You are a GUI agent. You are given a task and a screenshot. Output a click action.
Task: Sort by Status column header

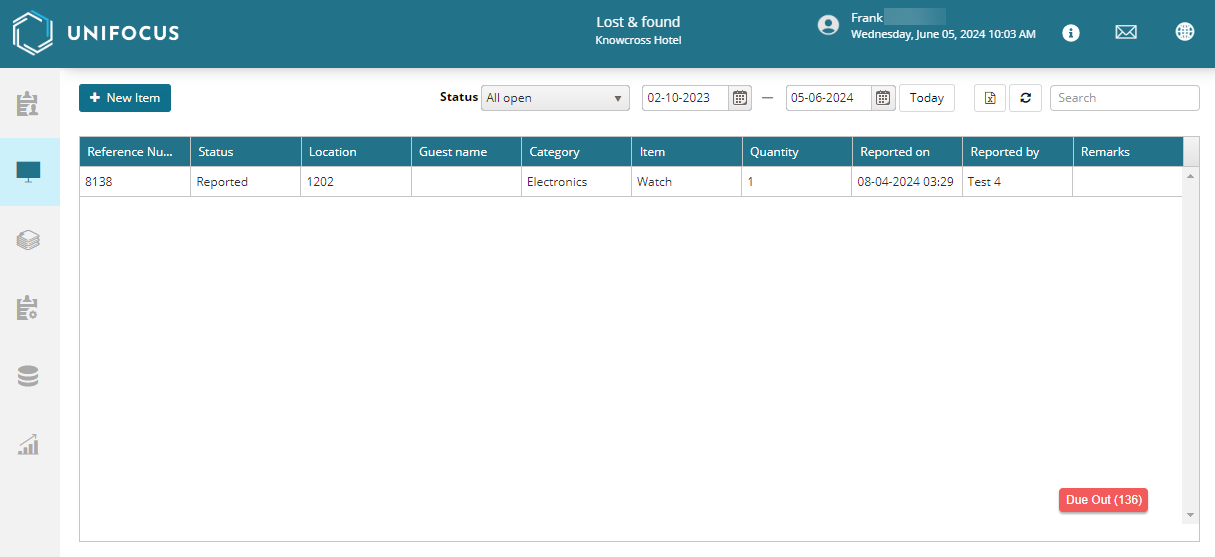[246, 152]
